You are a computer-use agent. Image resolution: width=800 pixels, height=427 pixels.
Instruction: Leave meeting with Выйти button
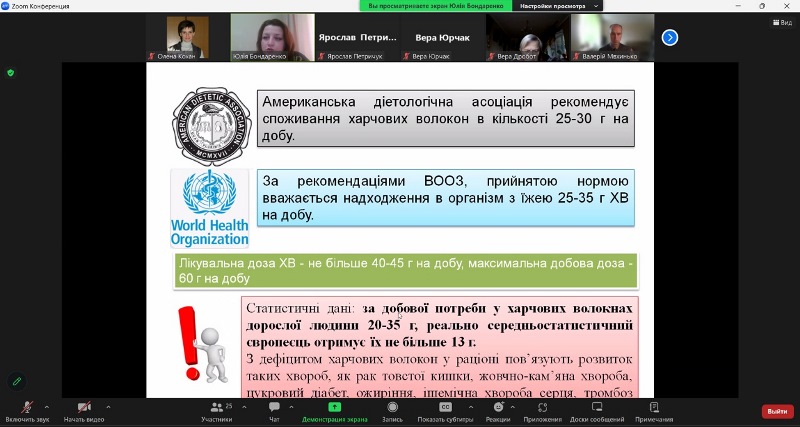point(778,411)
